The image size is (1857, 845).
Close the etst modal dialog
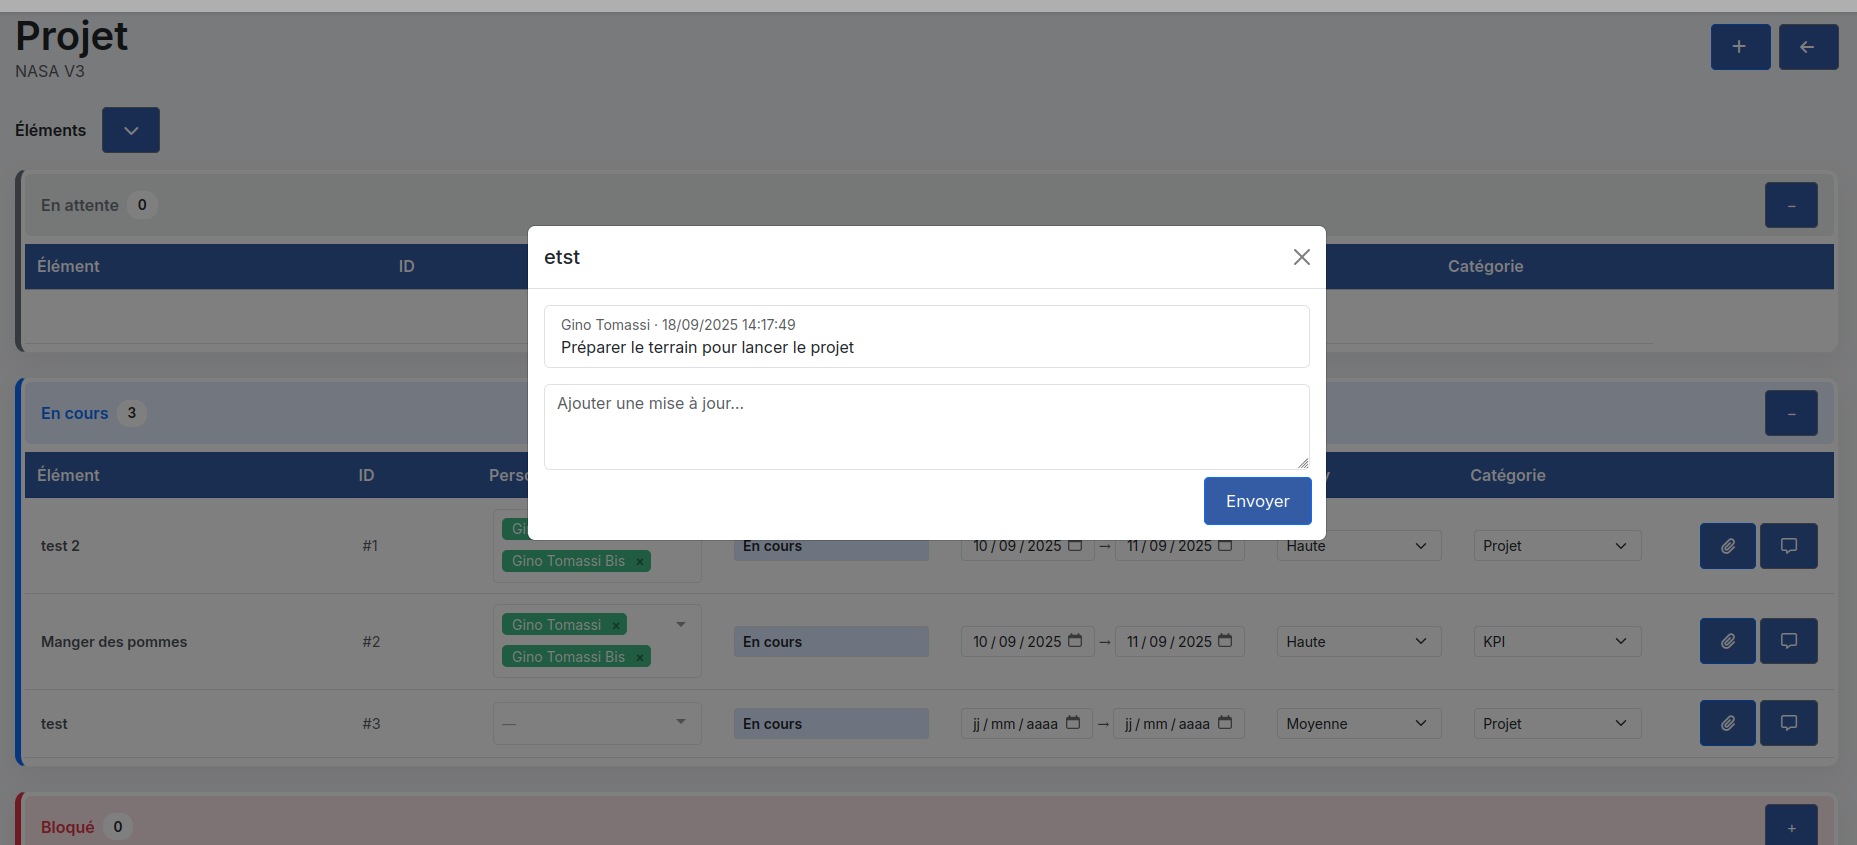tap(1301, 257)
